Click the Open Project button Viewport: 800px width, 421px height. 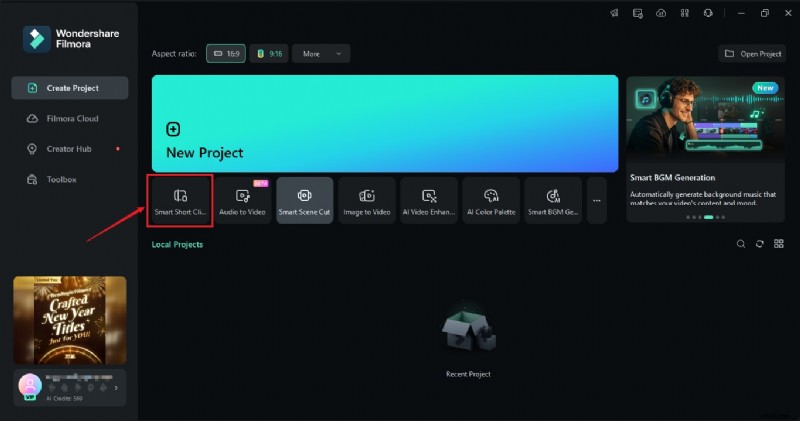(752, 53)
